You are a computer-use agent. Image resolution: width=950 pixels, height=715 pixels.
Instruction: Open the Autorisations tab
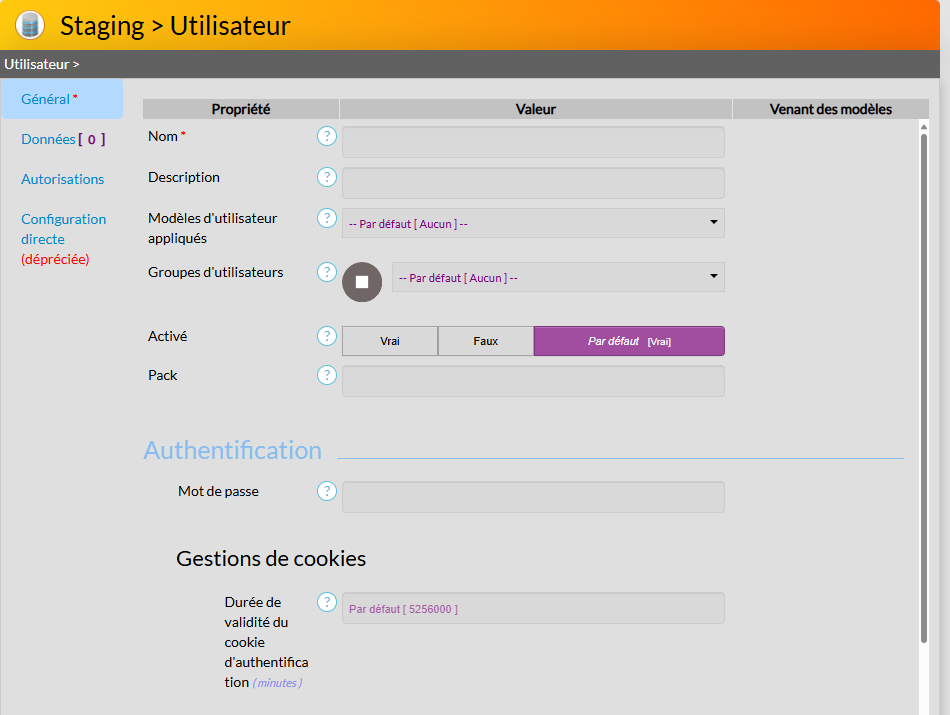point(62,180)
